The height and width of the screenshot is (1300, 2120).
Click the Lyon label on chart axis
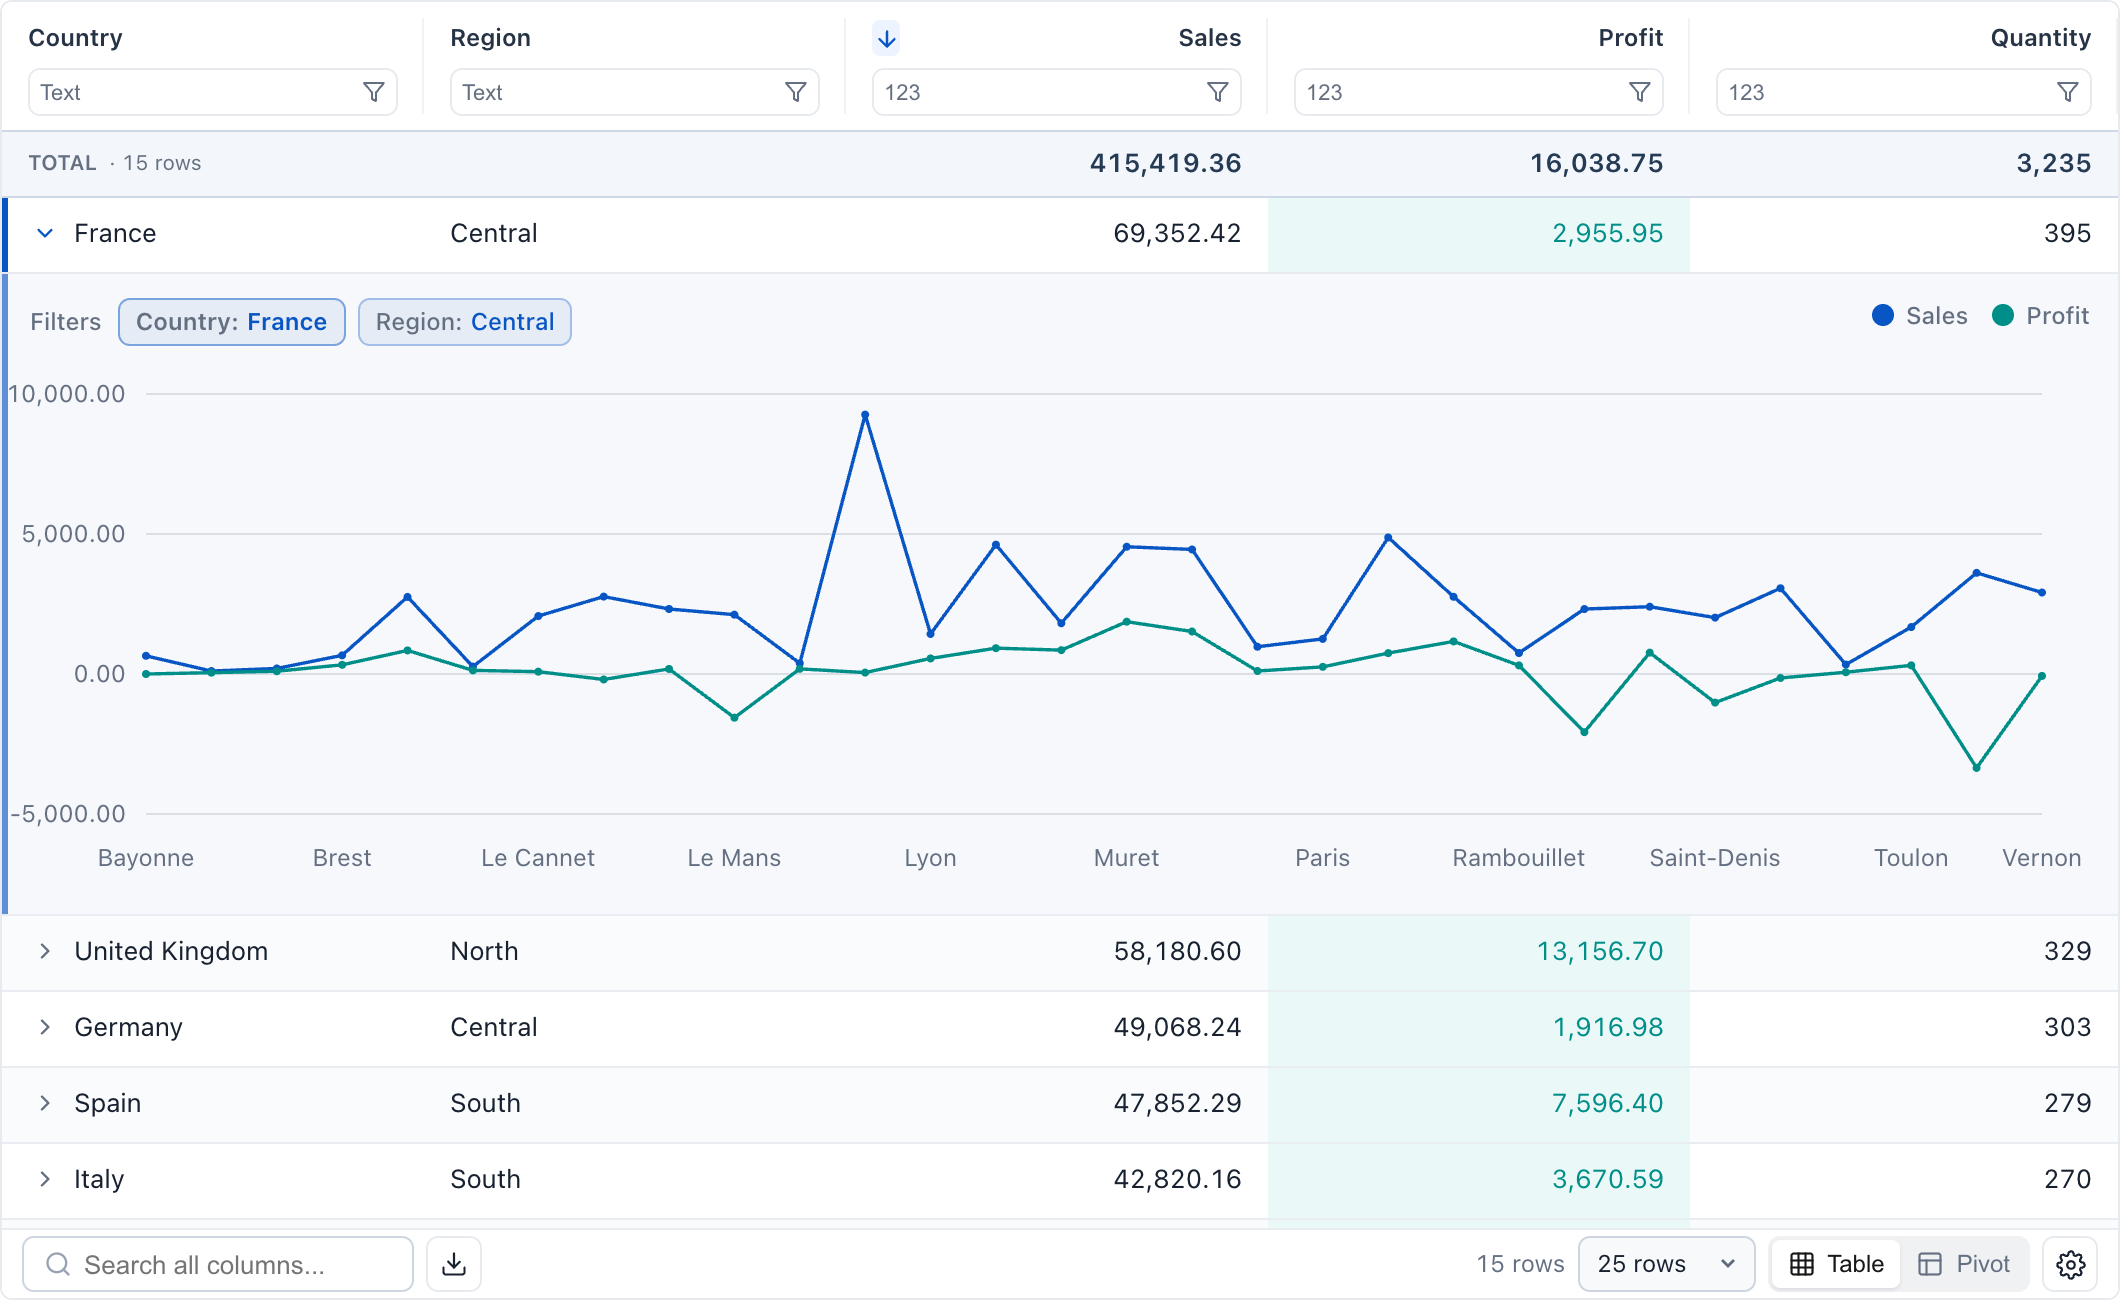(930, 858)
